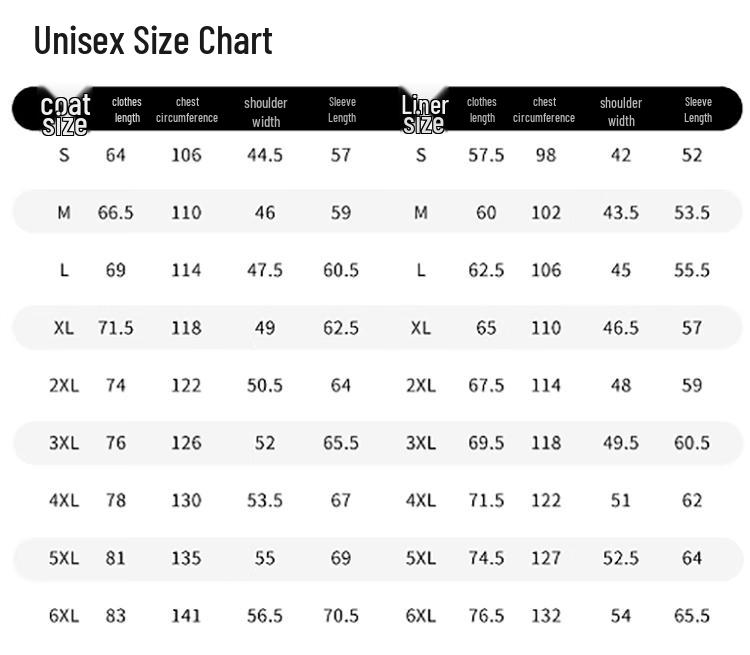750x655 pixels.
Task: Select the liner size '3XL' row label
Action: [421, 443]
